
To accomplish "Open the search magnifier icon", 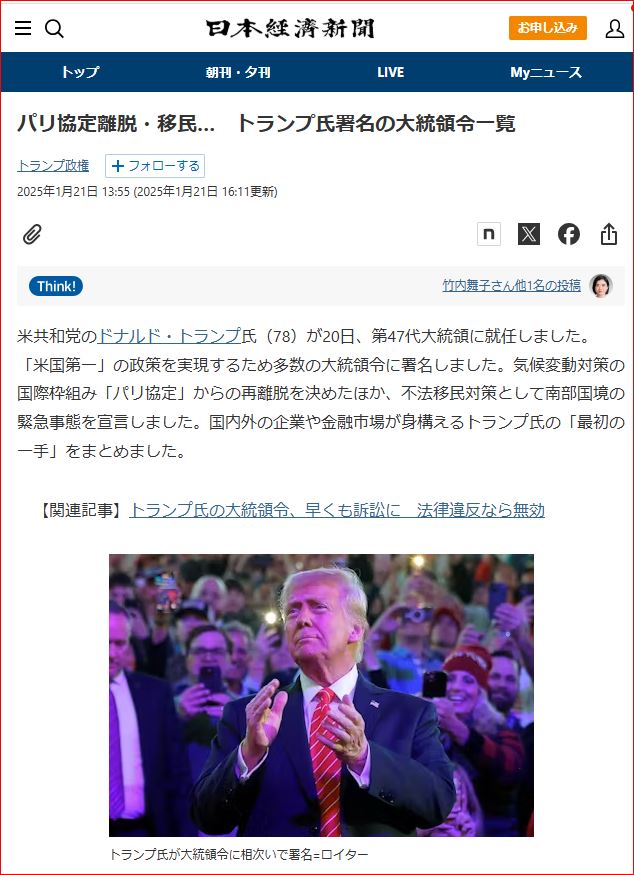I will [54, 28].
